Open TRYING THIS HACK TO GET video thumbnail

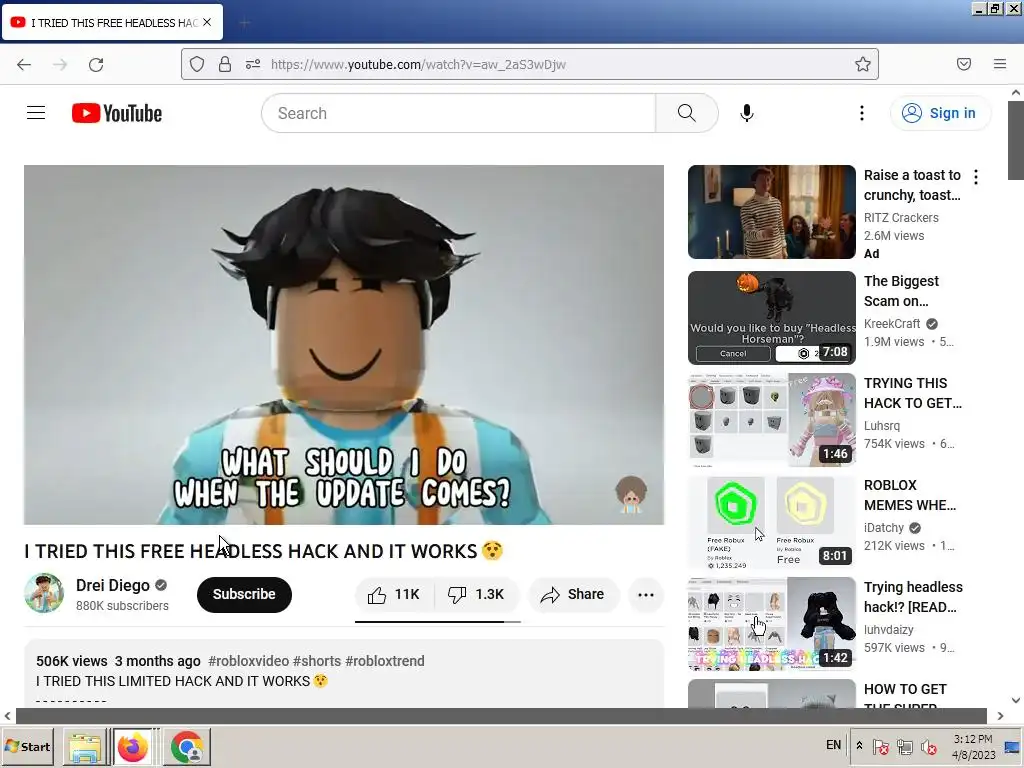point(771,420)
